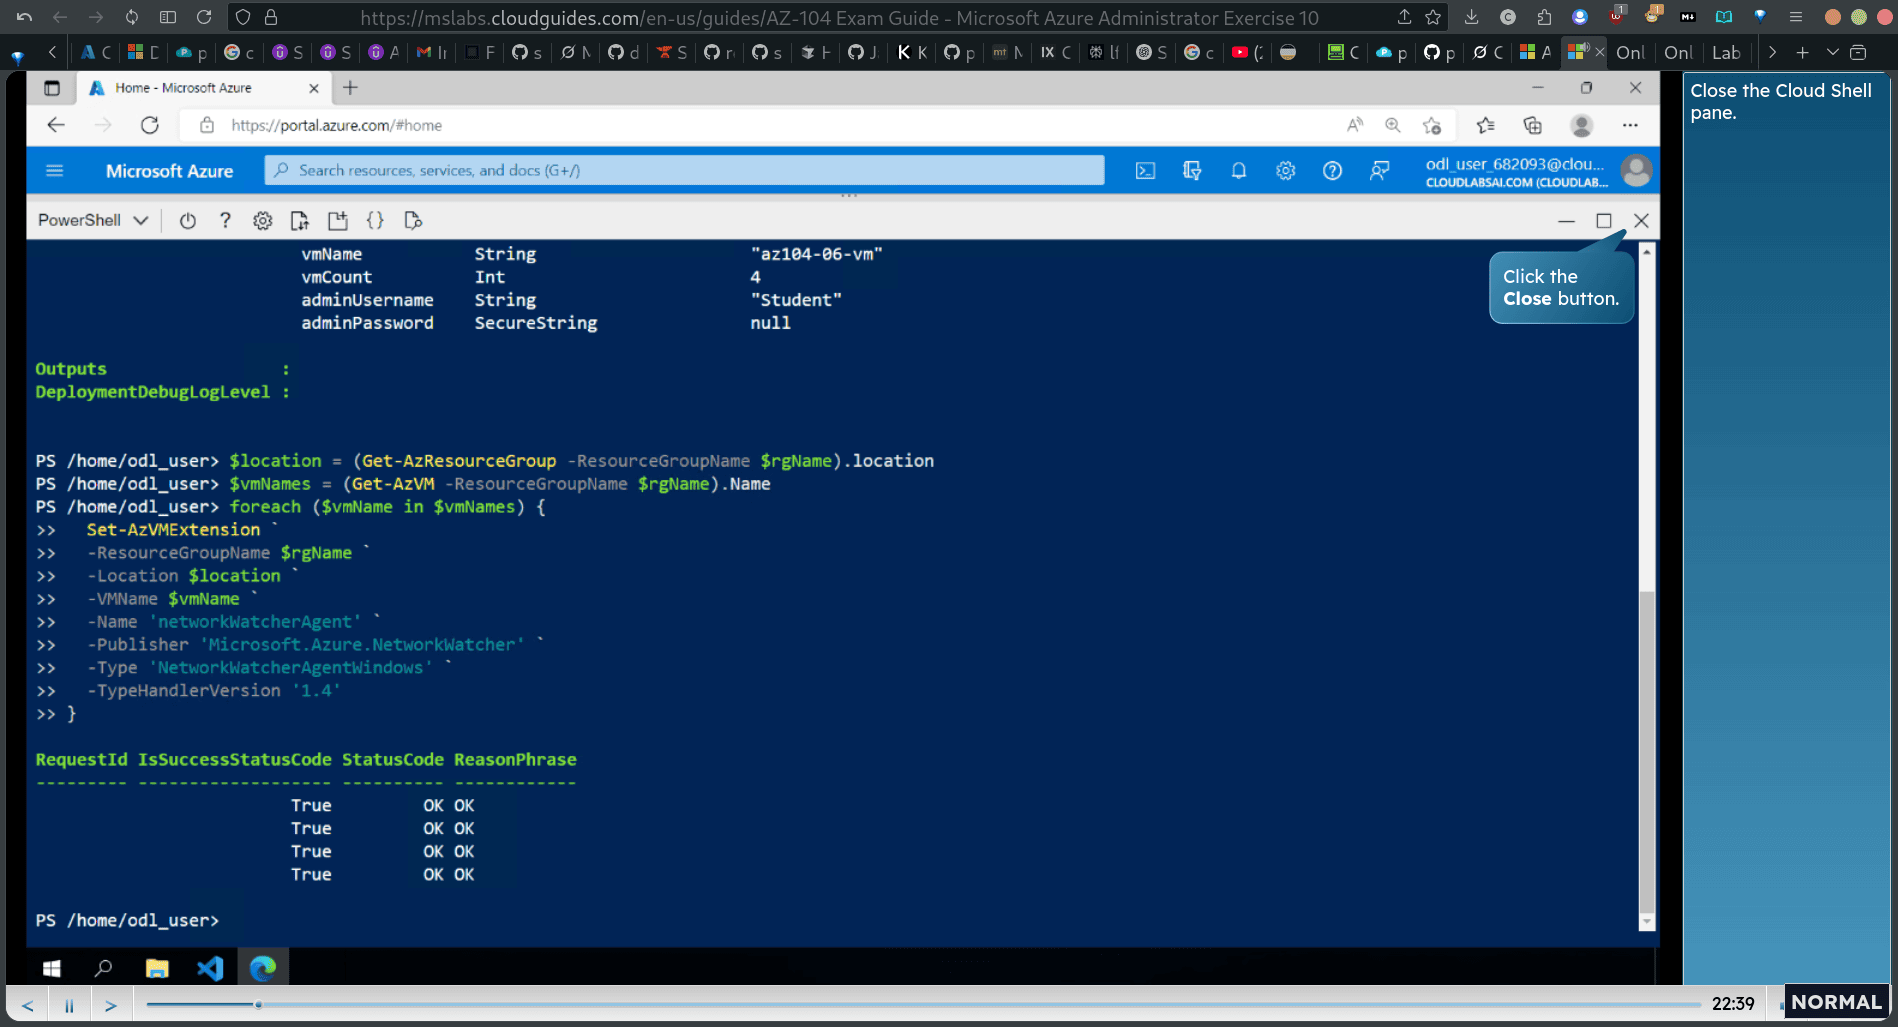The width and height of the screenshot is (1898, 1027).
Task: Open a new Edge tab
Action: click(350, 88)
